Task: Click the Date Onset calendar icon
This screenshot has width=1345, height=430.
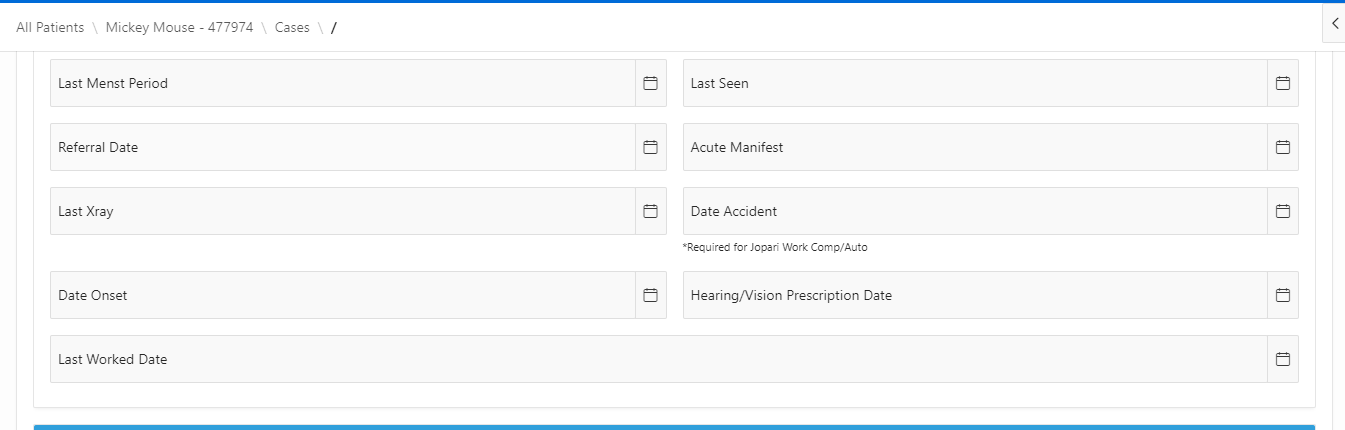Action: [650, 295]
